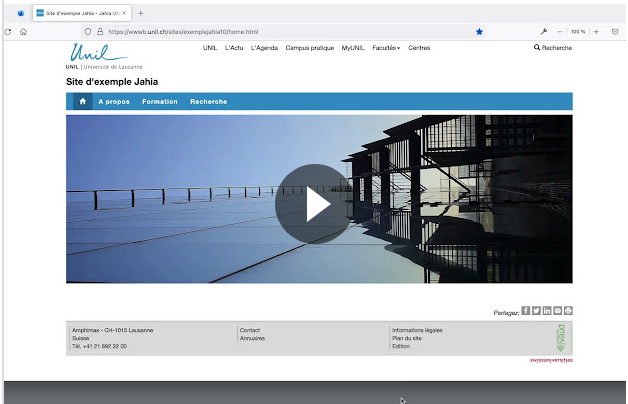
Task: Bookmark page with star icon
Action: pyautogui.click(x=479, y=31)
